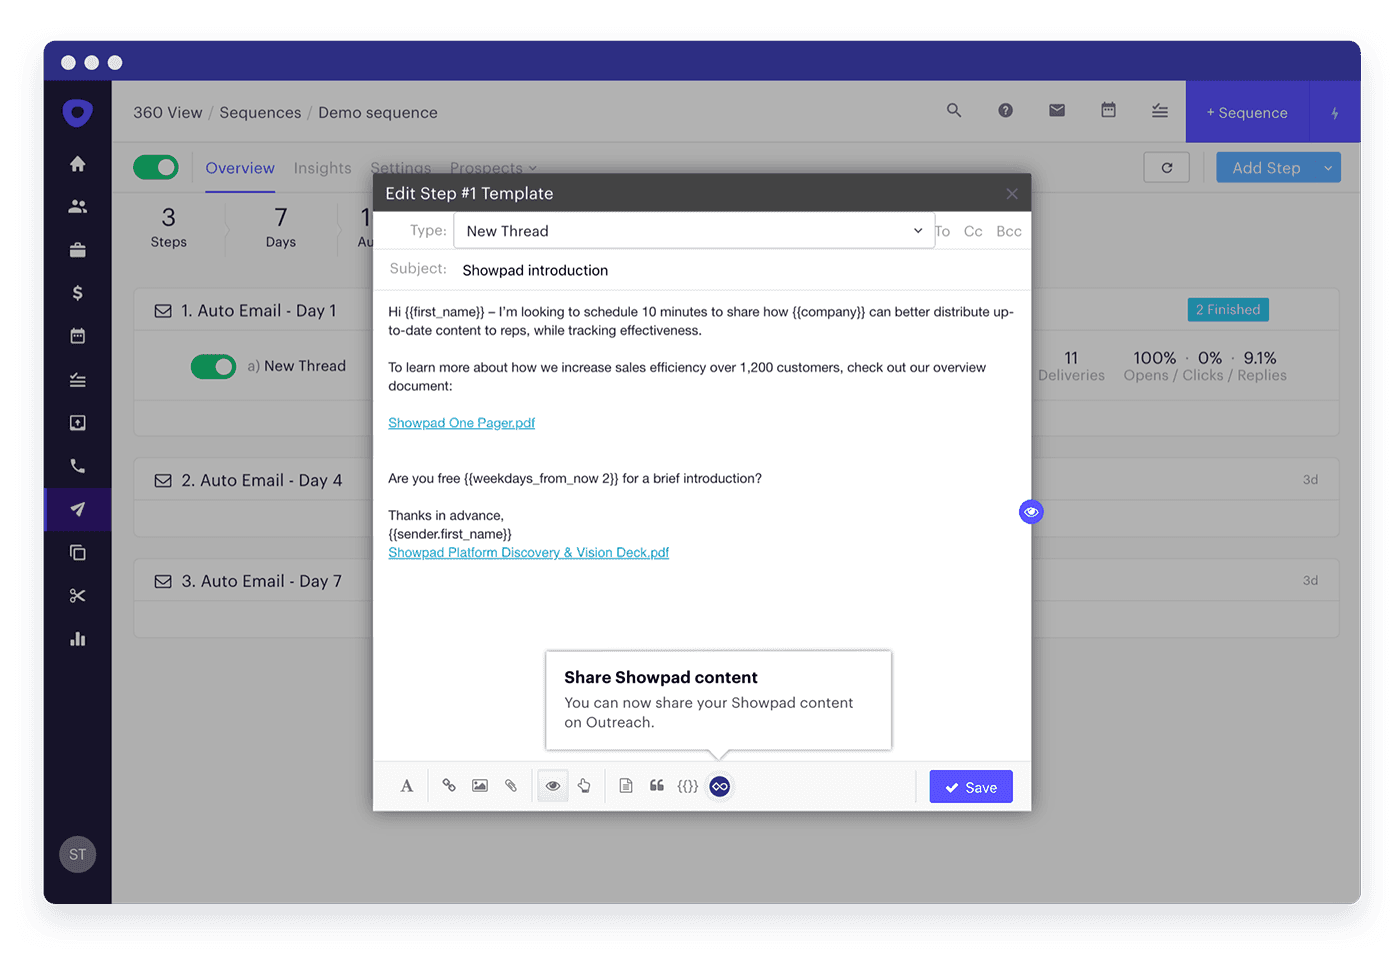The width and height of the screenshot is (1400, 968).
Task: Open the Showpad One Pager.pdf link
Action: pyautogui.click(x=461, y=423)
